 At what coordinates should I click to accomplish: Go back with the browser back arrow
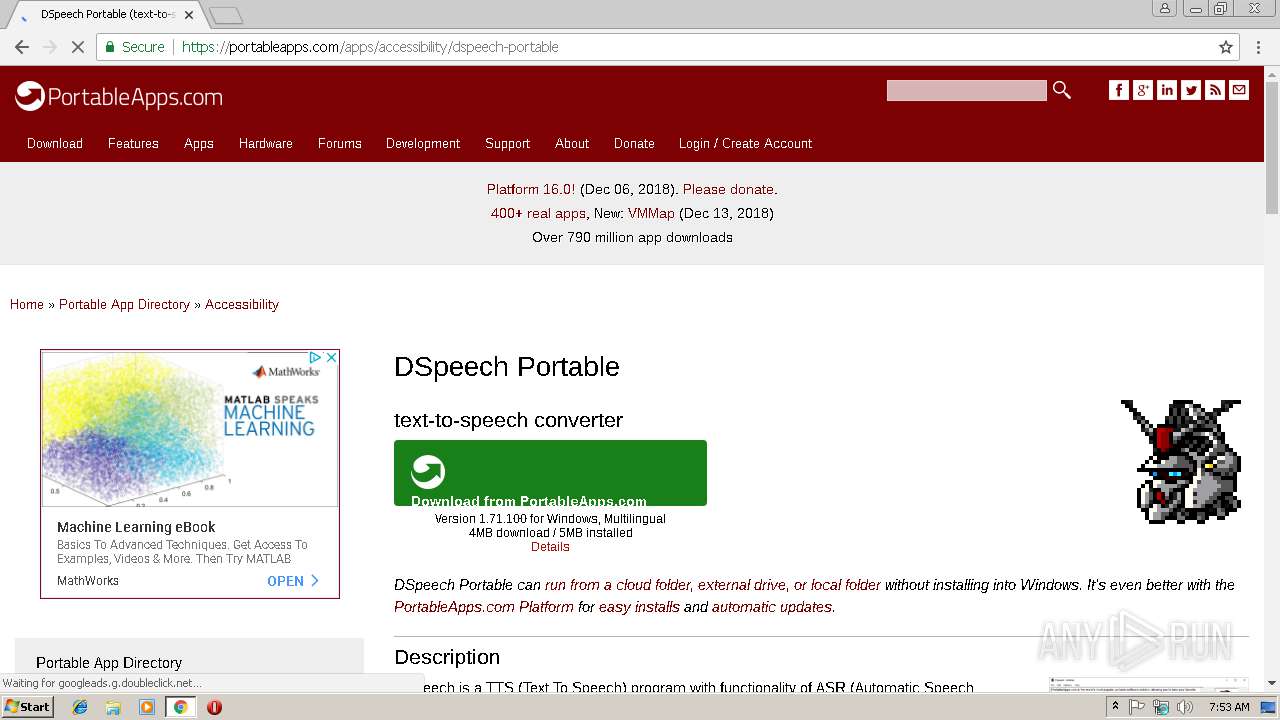tap(22, 47)
